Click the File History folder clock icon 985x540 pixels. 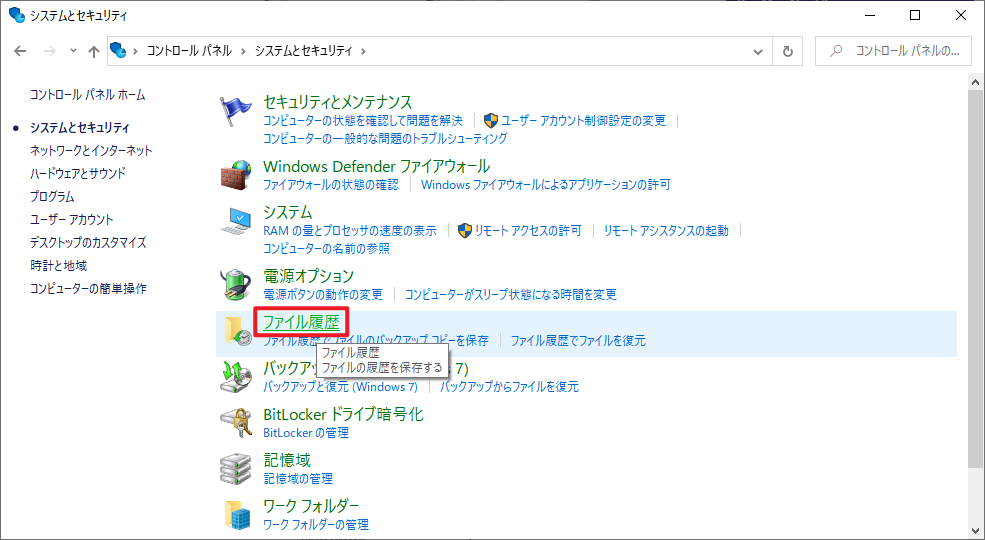tap(237, 331)
